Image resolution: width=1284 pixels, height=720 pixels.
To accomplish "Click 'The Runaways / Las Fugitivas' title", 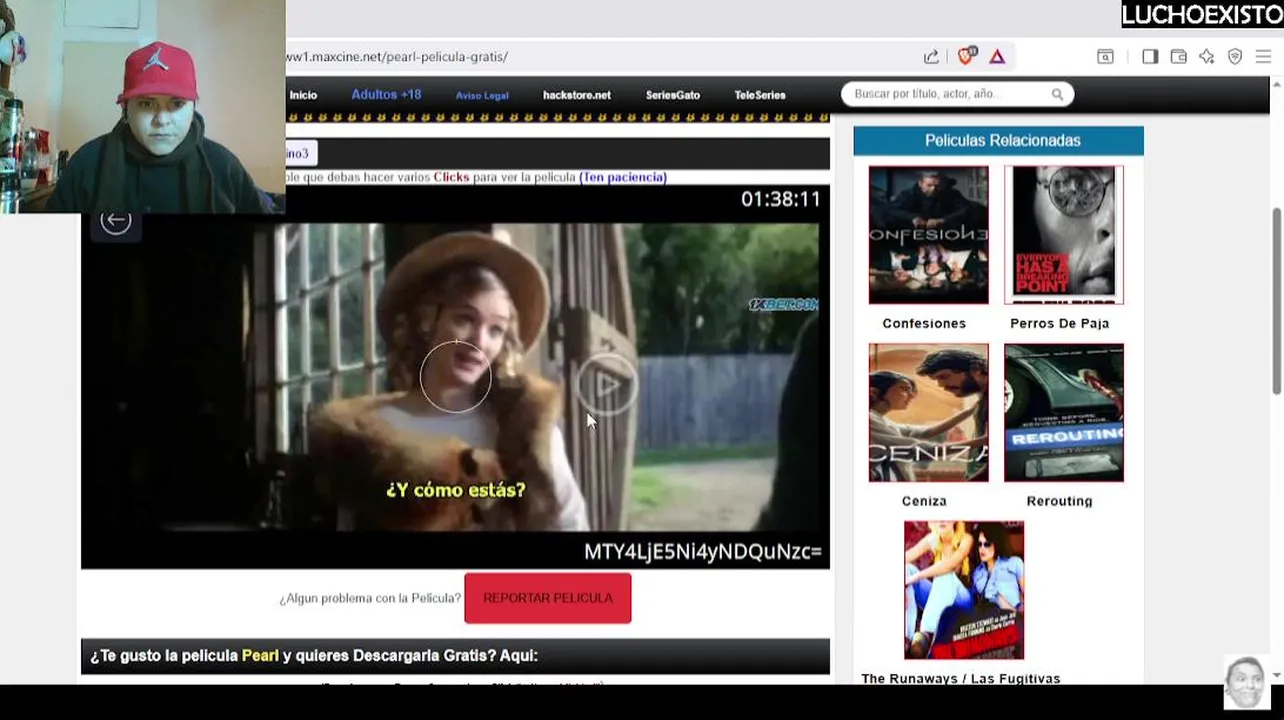I will pos(961,678).
